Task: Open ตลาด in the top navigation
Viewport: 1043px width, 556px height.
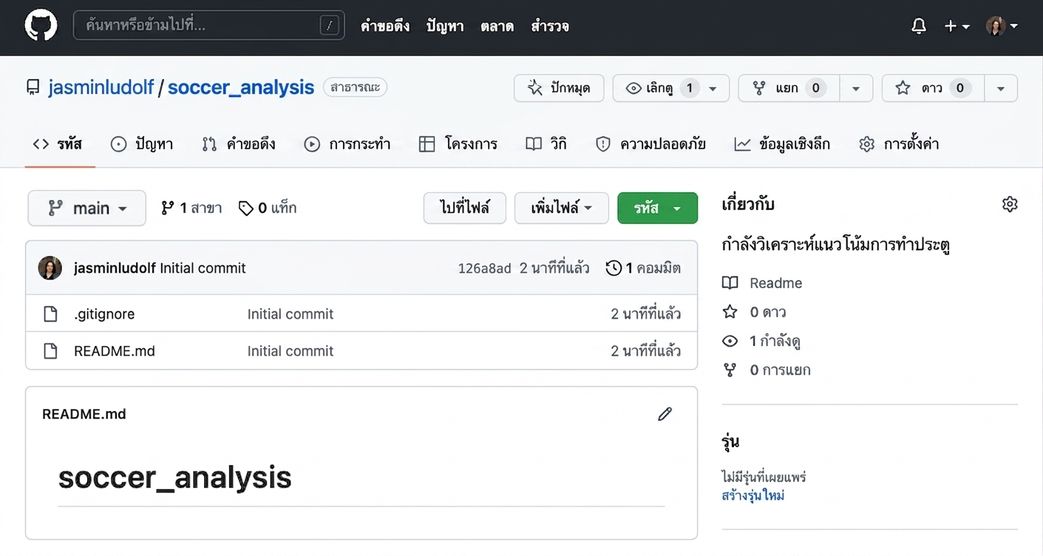Action: tap(497, 26)
